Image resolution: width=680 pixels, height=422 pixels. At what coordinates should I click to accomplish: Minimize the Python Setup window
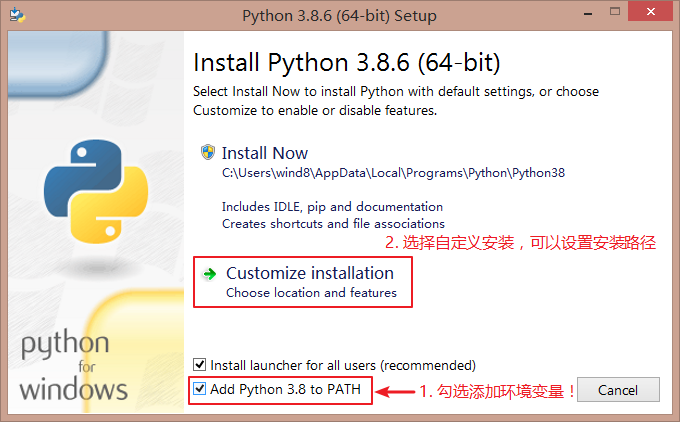588,13
